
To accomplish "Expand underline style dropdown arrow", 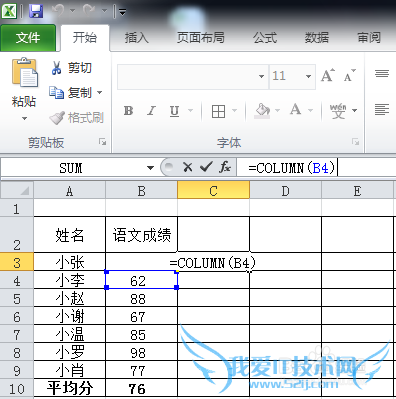I will tap(191, 110).
